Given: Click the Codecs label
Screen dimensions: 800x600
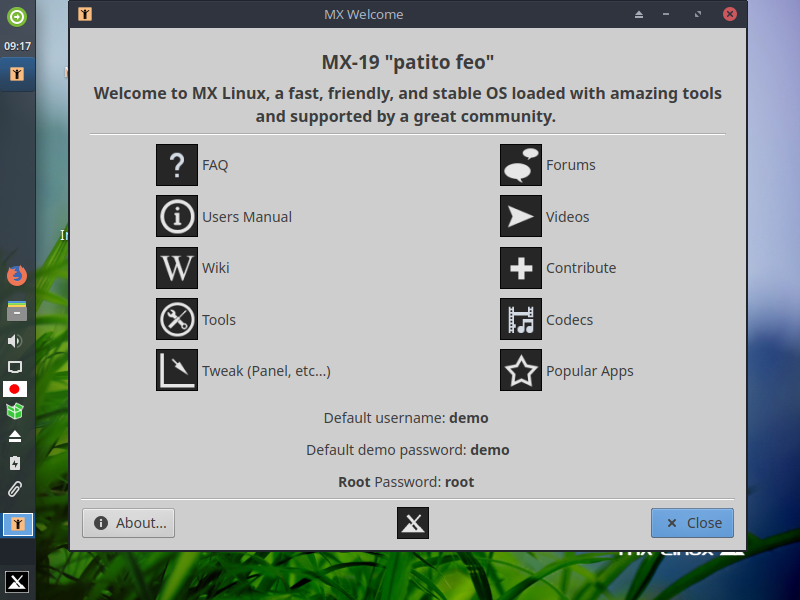Looking at the screenshot, I should (x=569, y=320).
